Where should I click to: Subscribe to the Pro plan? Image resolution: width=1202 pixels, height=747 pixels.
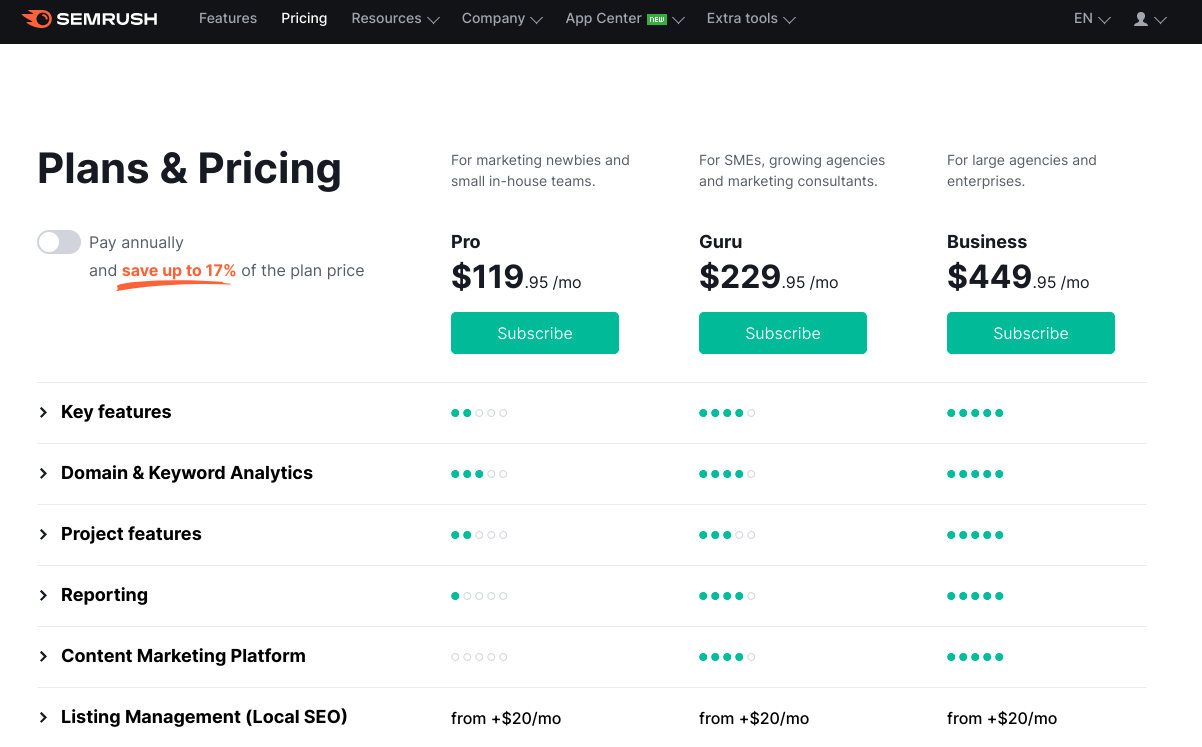coord(535,333)
